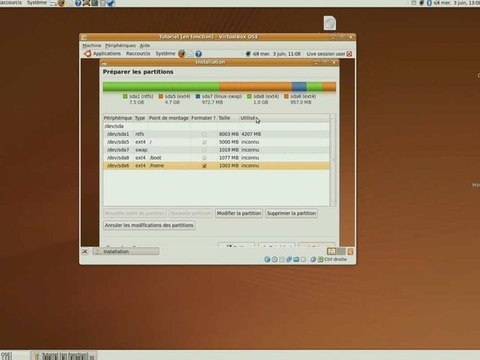Click VirtualBox mouse integration status icon
Screen dimensions: 480x360
pos(313,259)
